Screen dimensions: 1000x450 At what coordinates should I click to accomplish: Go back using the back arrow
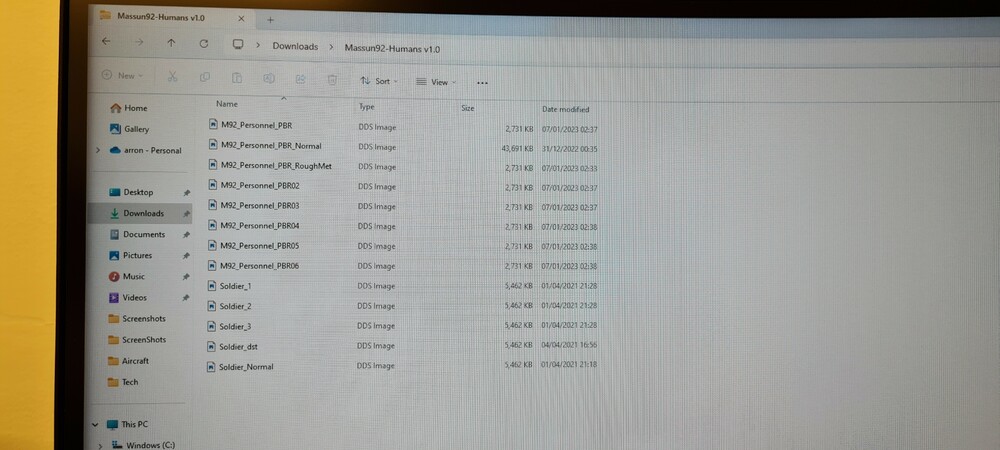pos(107,41)
